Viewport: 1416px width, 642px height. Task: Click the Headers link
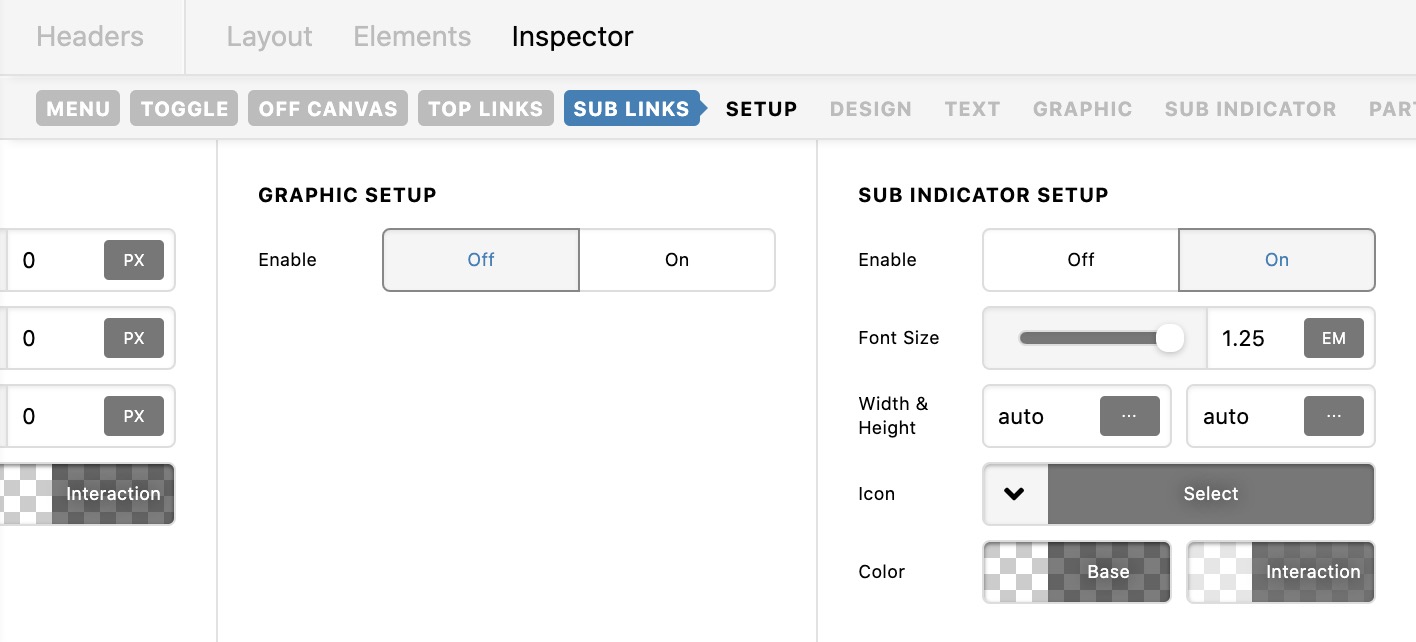(90, 37)
